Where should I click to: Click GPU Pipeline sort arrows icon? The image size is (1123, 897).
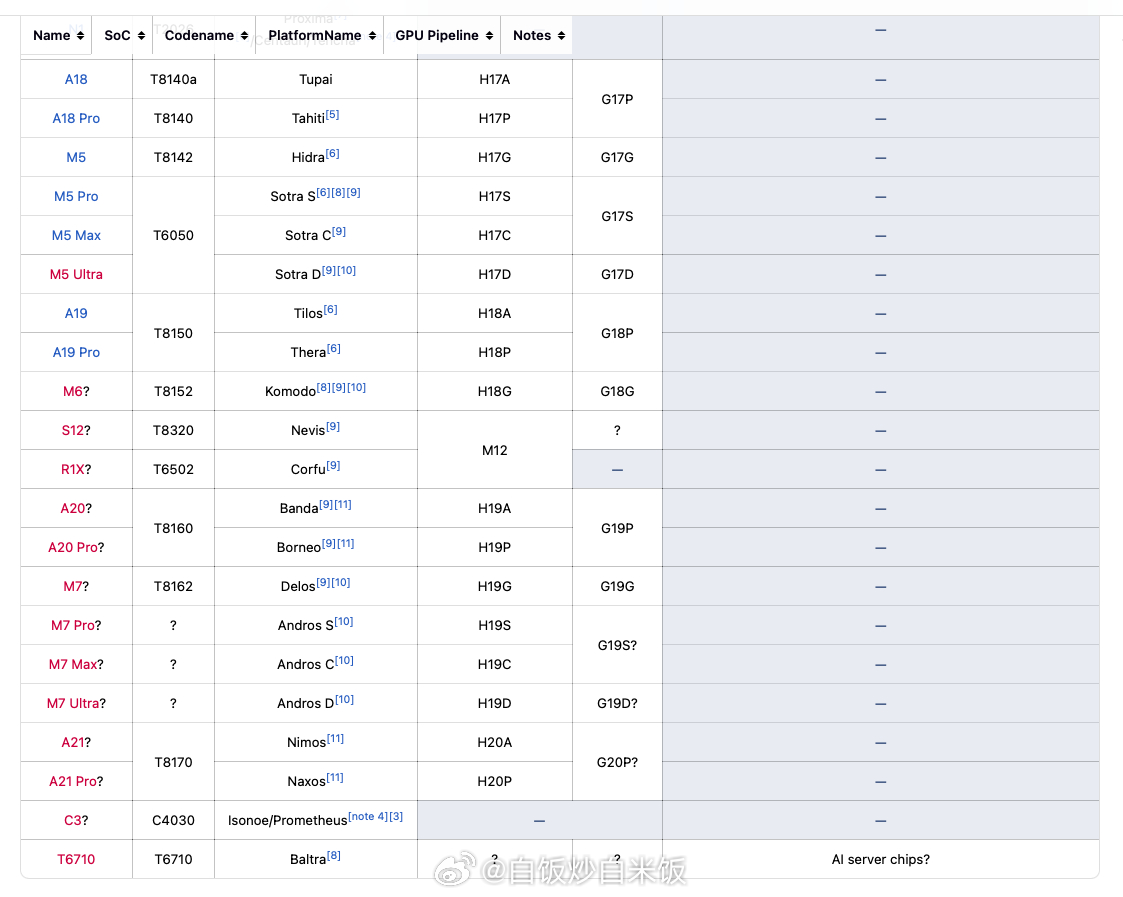[489, 36]
